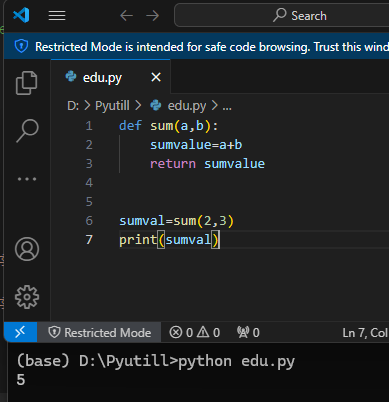Click the Restricted Mode banner message
Image resolution: width=389 pixels, height=402 pixels.
[212, 47]
